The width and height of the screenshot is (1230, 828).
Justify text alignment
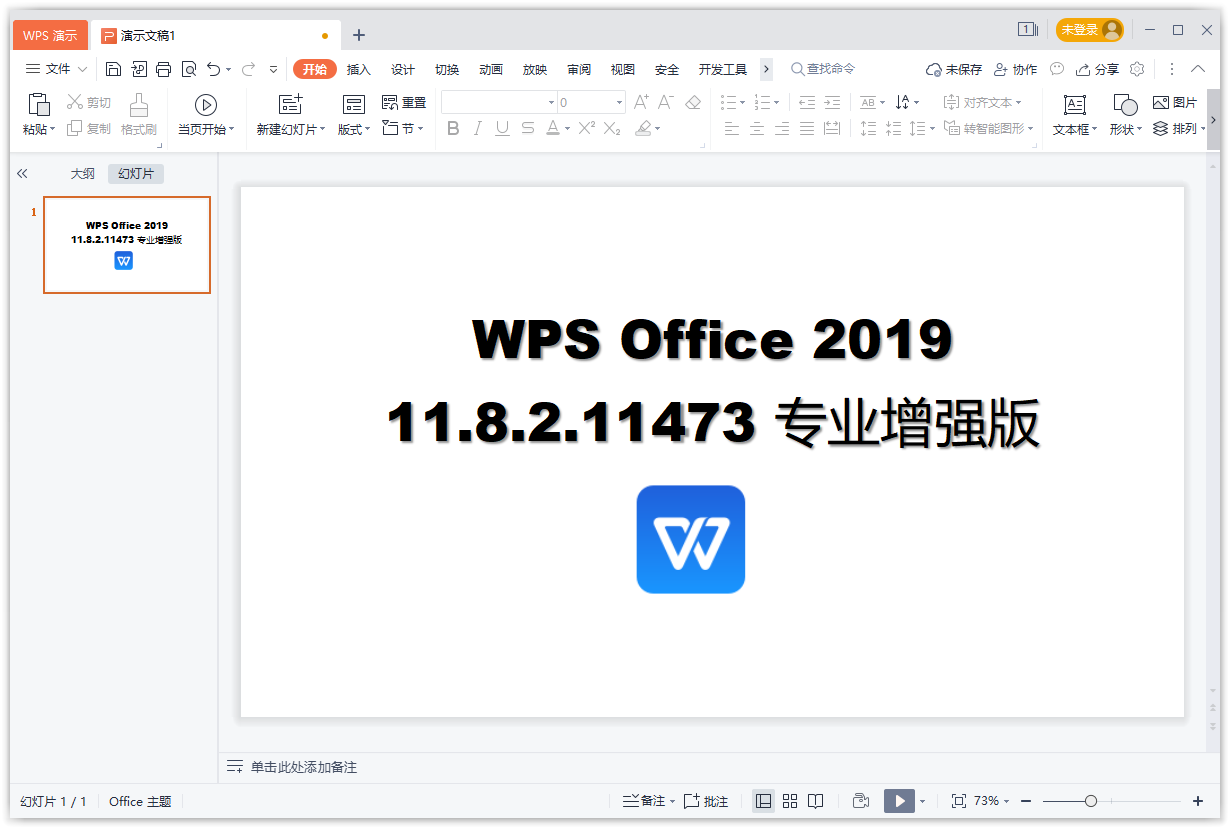coord(807,128)
